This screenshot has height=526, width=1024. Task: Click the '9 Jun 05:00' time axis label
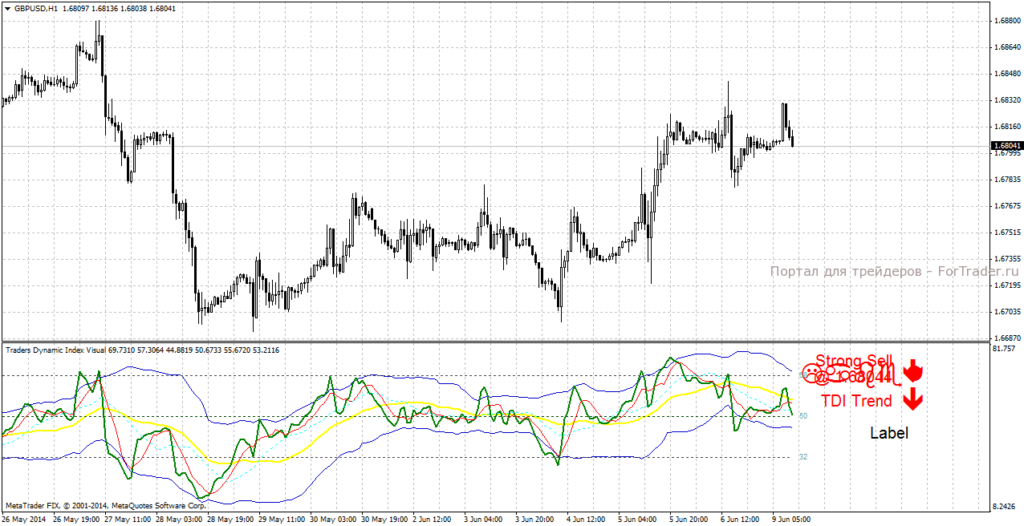pyautogui.click(x=792, y=519)
